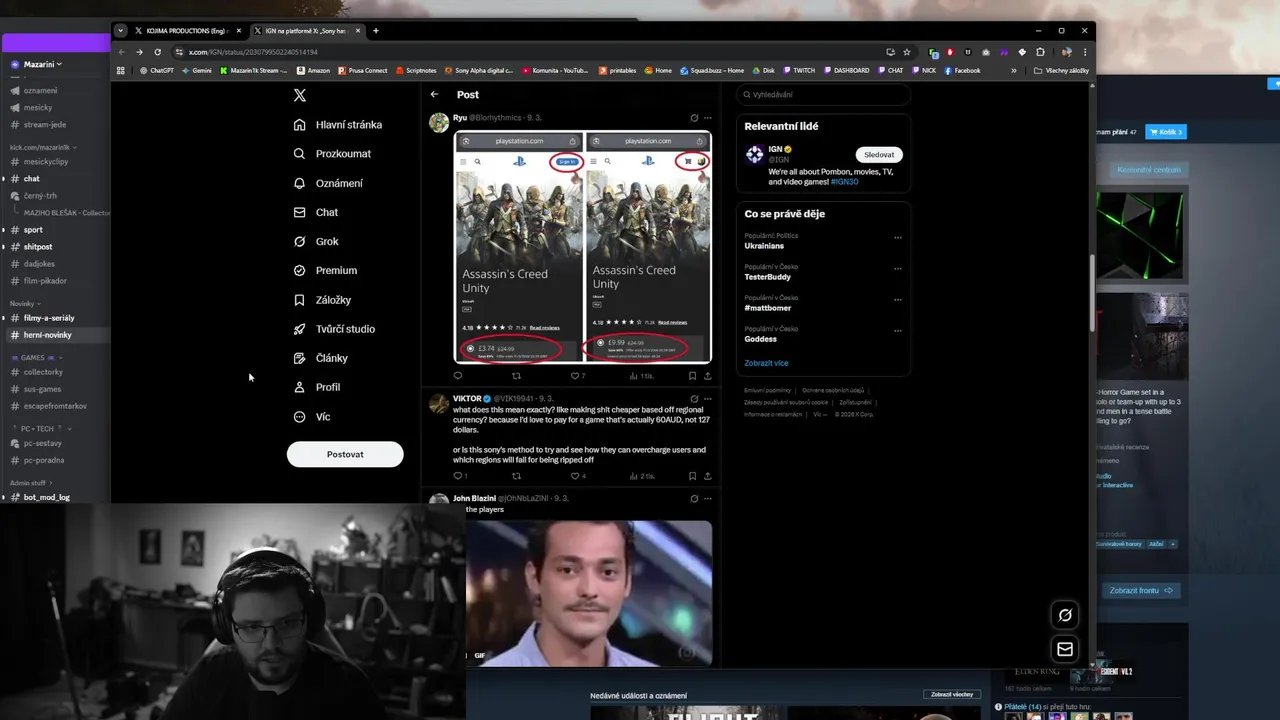Open Oznámení in the X sidebar
Screen dimensions: 1280x720
pos(328,183)
